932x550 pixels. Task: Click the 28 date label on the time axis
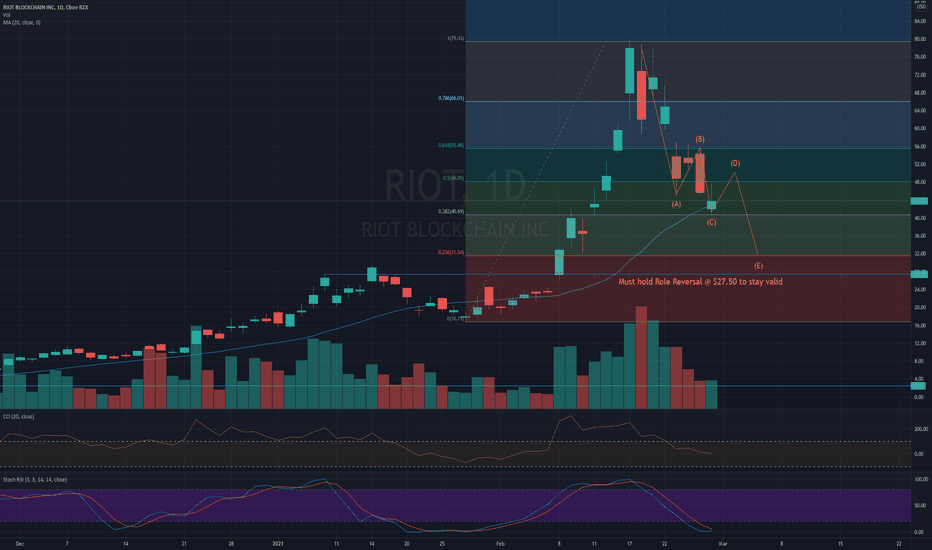pyautogui.click(x=231, y=543)
